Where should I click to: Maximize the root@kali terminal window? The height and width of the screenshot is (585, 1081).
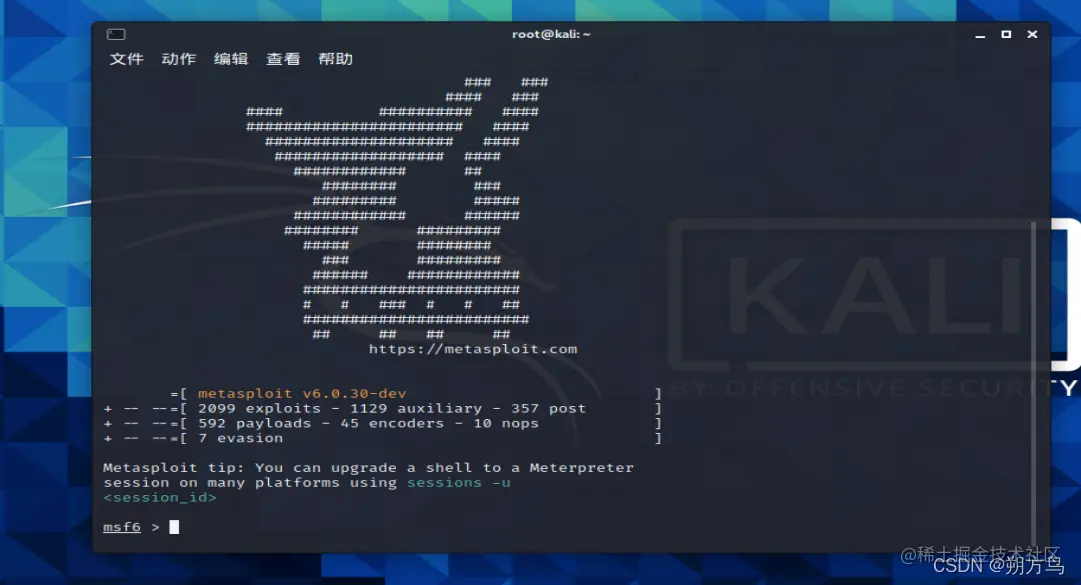pyautogui.click(x=1006, y=34)
